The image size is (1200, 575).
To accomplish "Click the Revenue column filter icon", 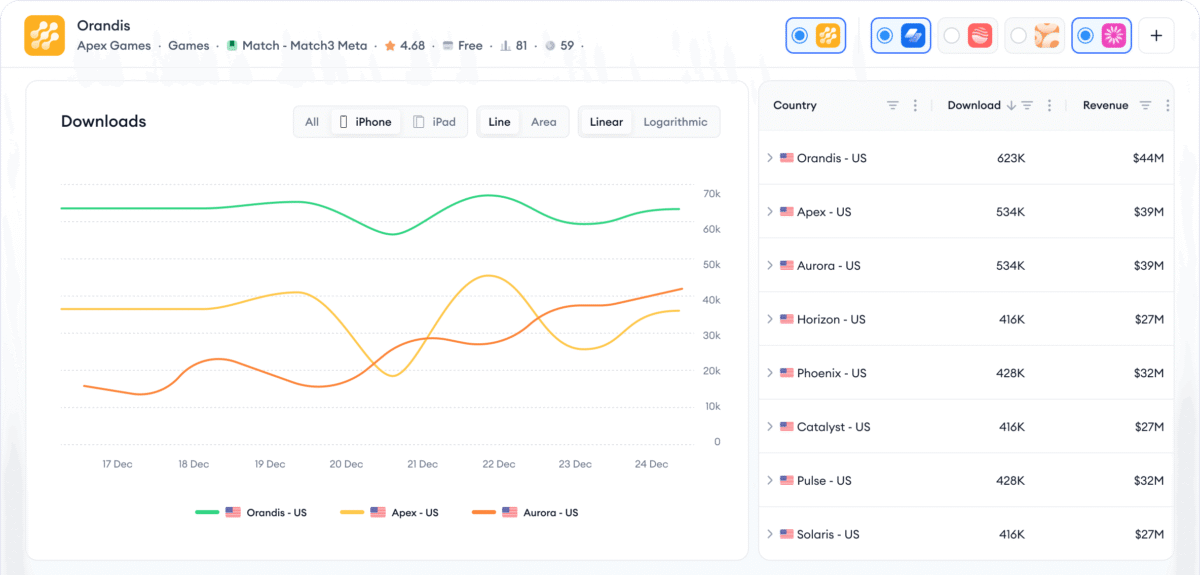I will tap(1146, 106).
